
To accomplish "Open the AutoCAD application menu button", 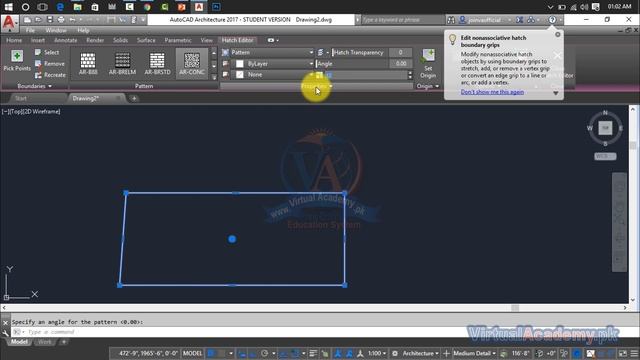I will [9, 23].
